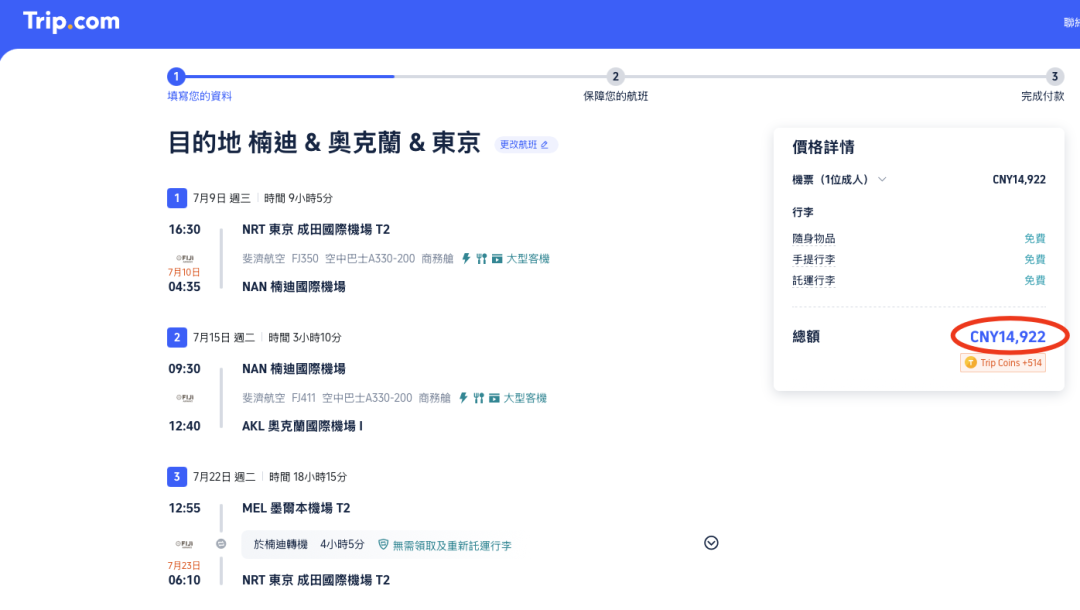Click 免費 next to 託運行李

1035,280
